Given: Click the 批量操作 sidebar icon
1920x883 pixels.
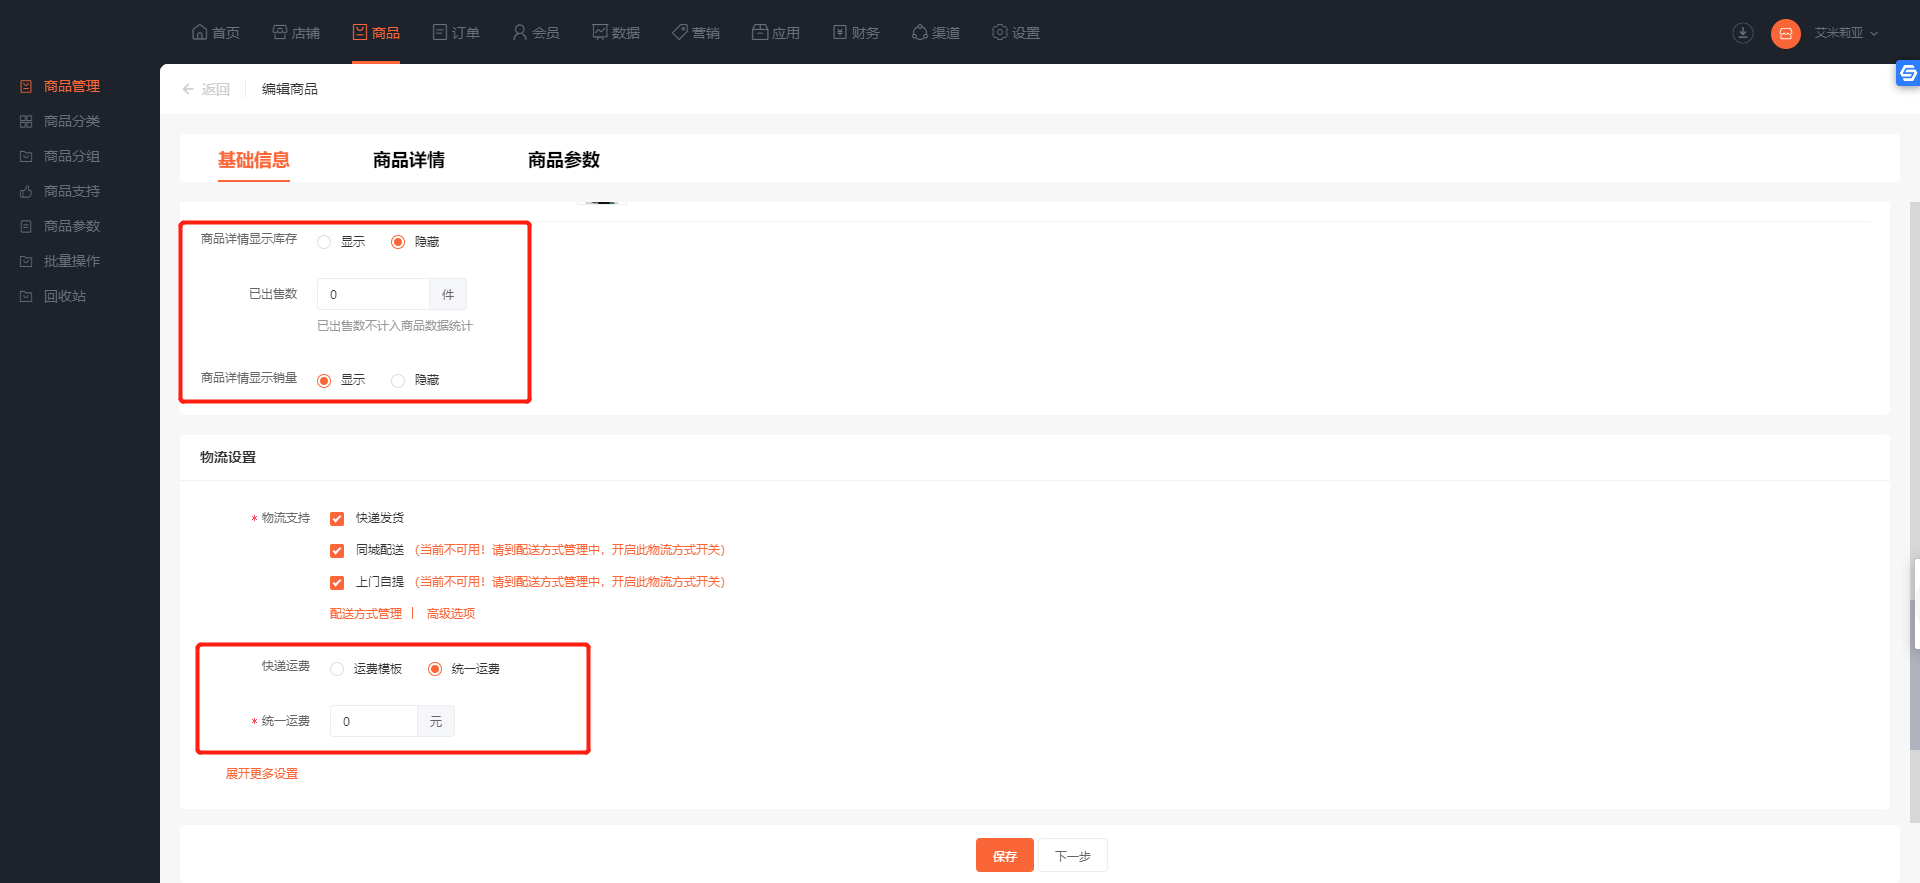Looking at the screenshot, I should click(x=26, y=261).
